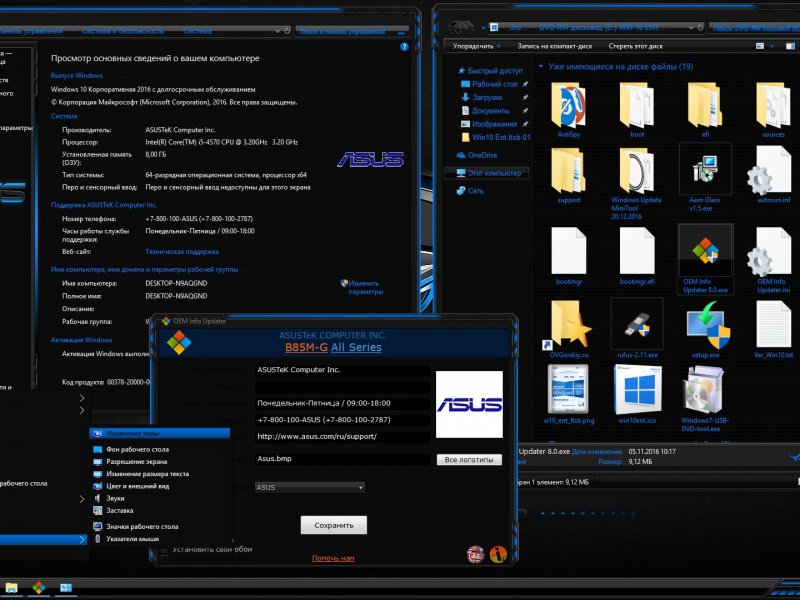Select 'Значки рабочего стола' menu entry
800x600 pixels.
160,527
